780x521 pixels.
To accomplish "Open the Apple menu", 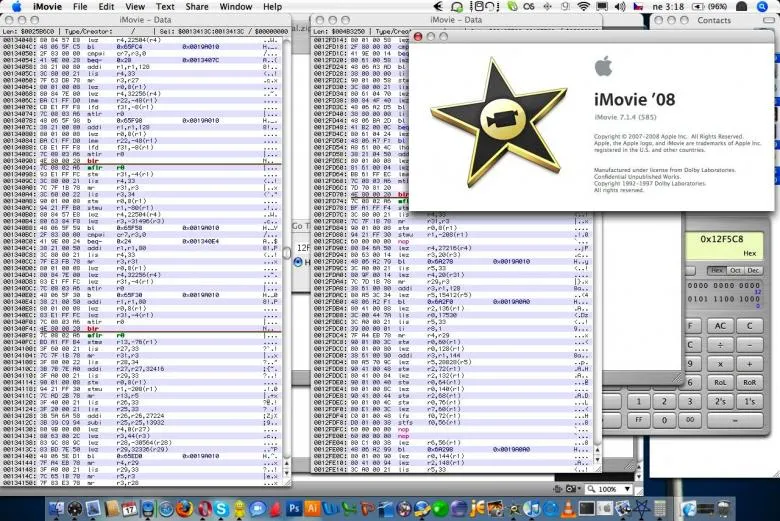I will tap(16, 6).
